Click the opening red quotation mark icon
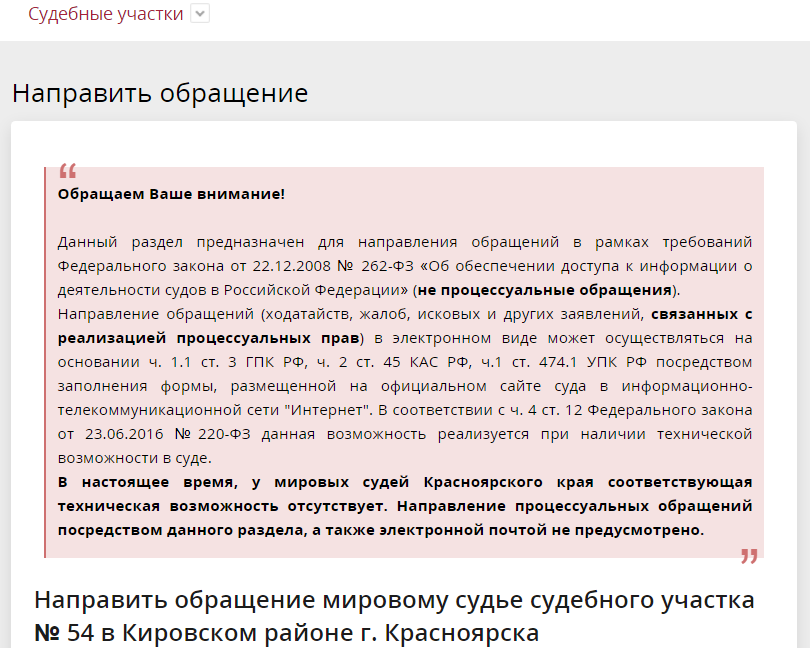Screen dimensions: 810x648 pos(67,170)
